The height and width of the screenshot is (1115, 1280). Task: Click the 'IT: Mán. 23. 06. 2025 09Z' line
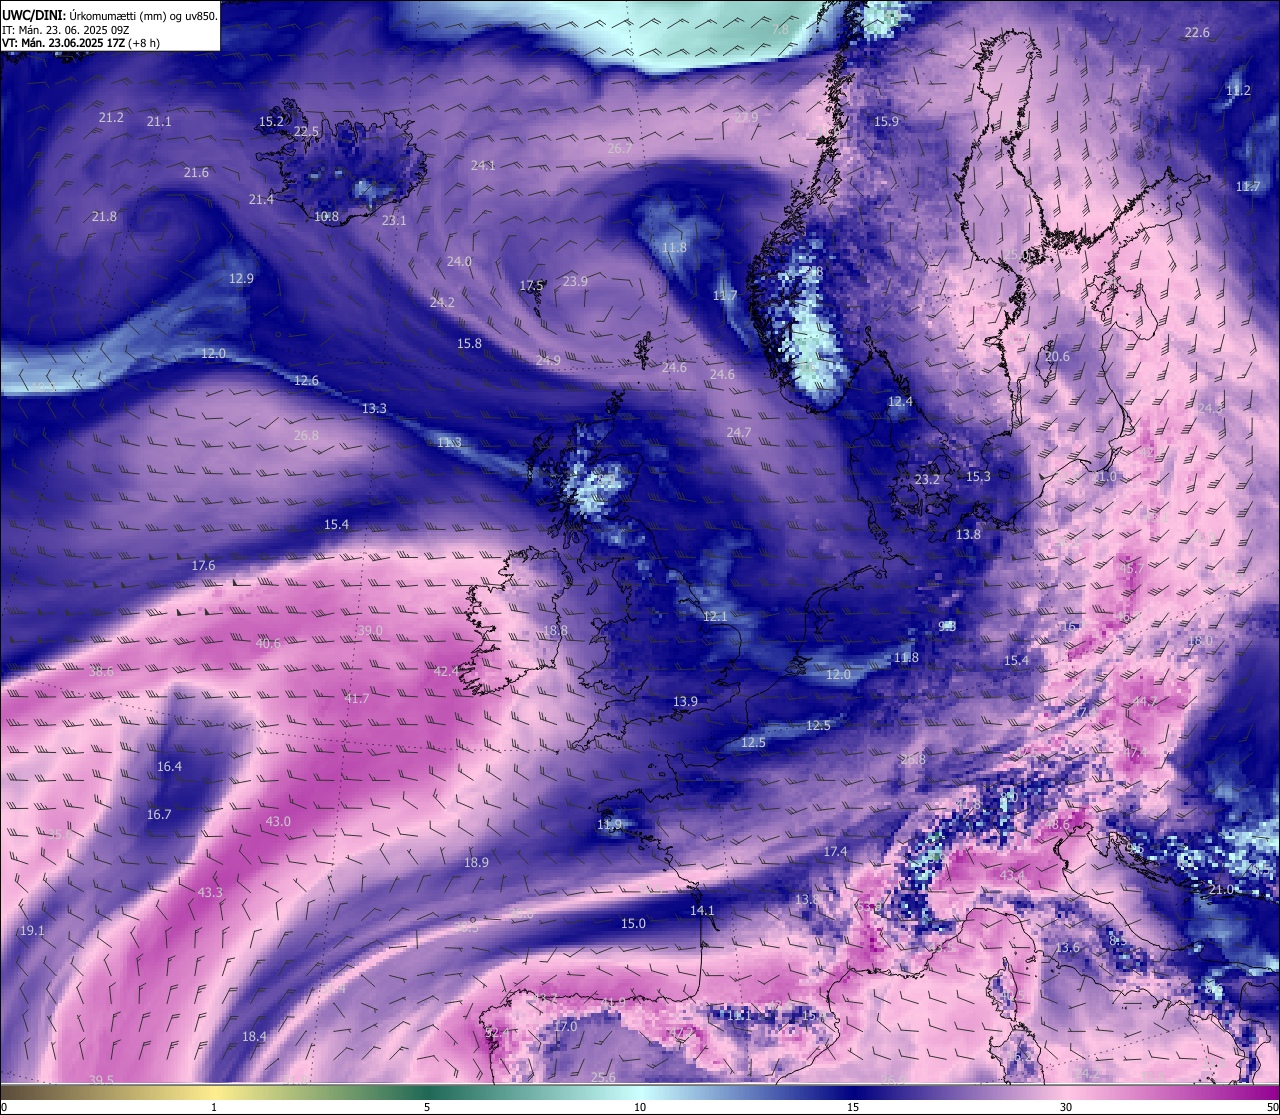pos(66,30)
